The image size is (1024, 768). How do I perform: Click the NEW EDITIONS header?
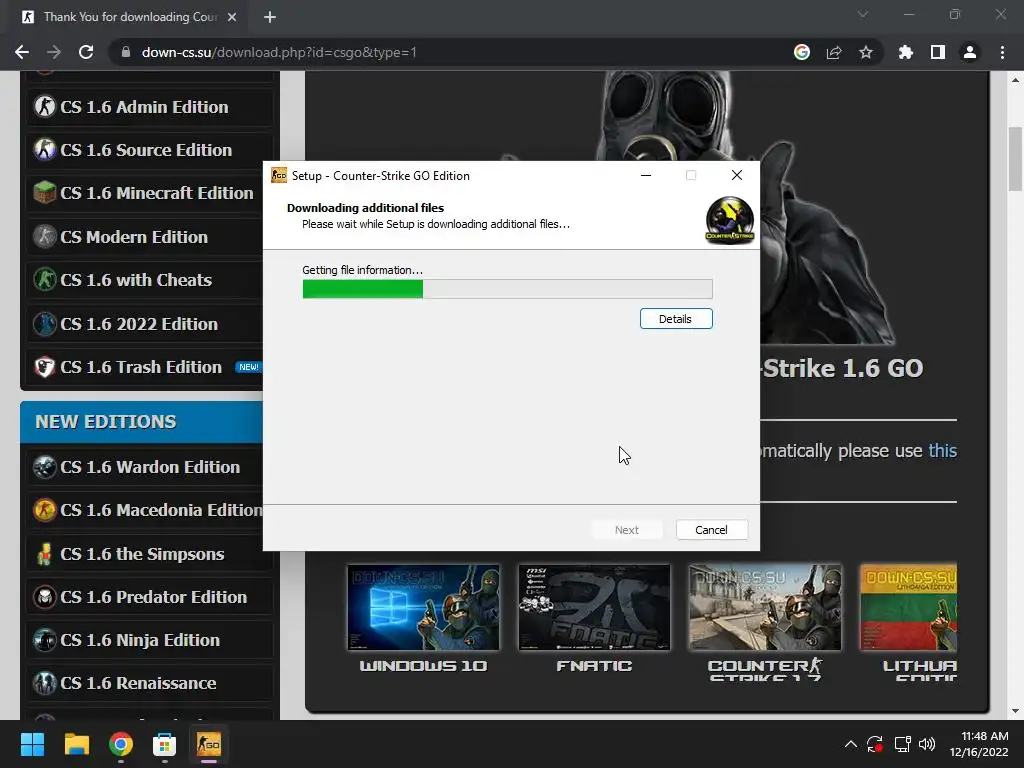pyautogui.click(x=142, y=422)
